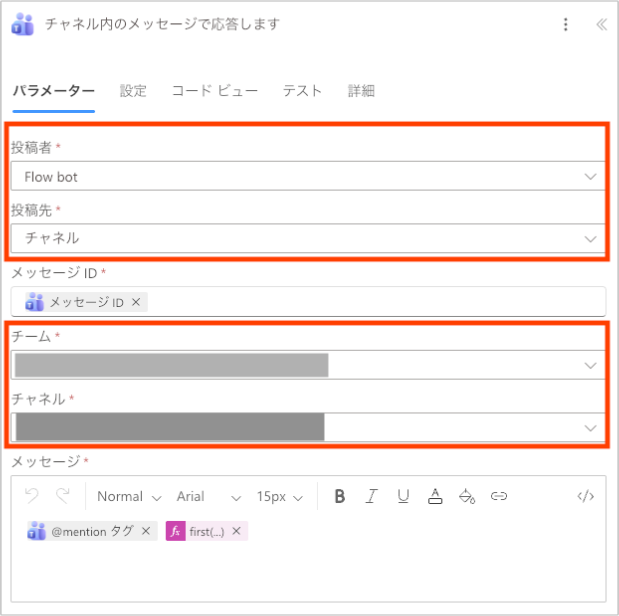Viewport: 619px width, 616px height.
Task: Click the undo arrow in editor
Action: (31, 496)
